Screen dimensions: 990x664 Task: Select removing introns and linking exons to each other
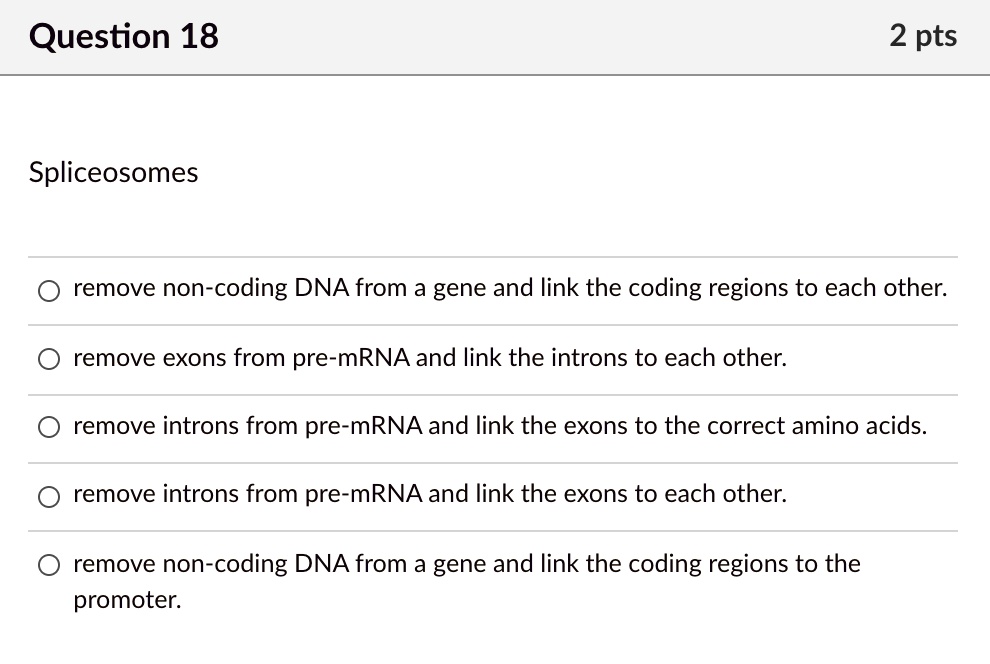pyautogui.click(x=48, y=495)
